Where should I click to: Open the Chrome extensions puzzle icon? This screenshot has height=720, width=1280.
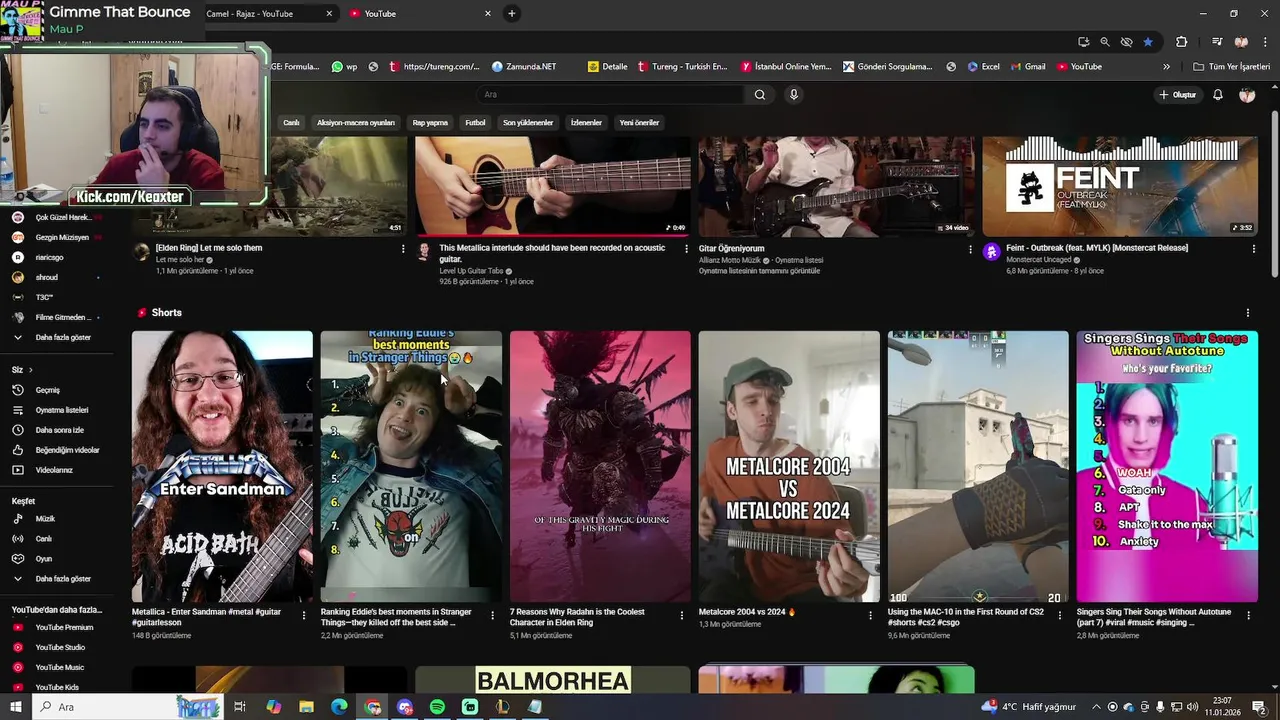[x=1182, y=42]
